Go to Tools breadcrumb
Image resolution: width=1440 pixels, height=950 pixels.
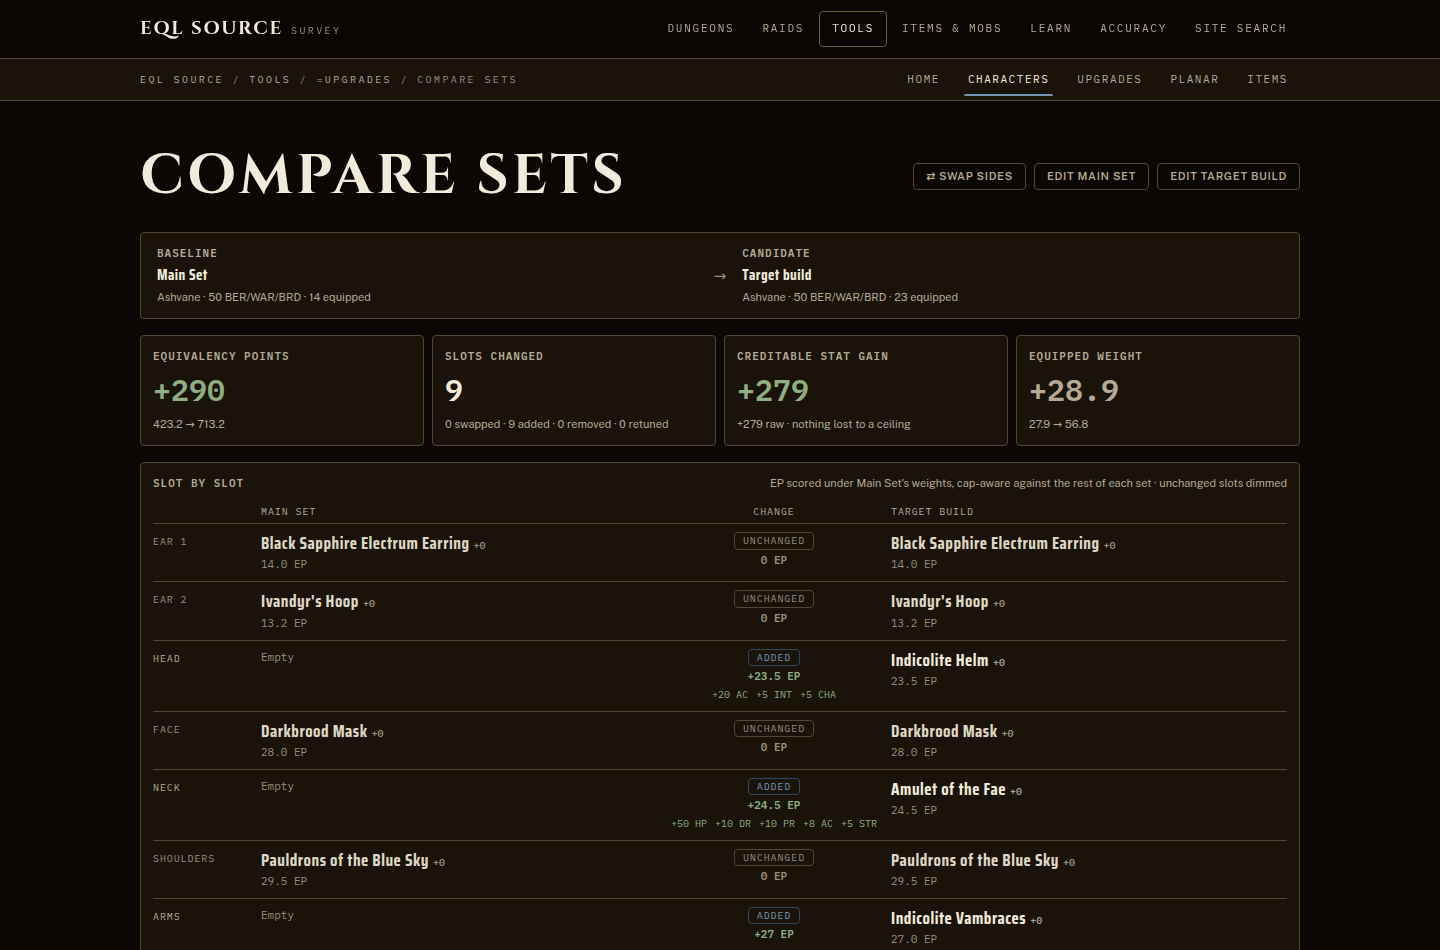[x=269, y=80]
